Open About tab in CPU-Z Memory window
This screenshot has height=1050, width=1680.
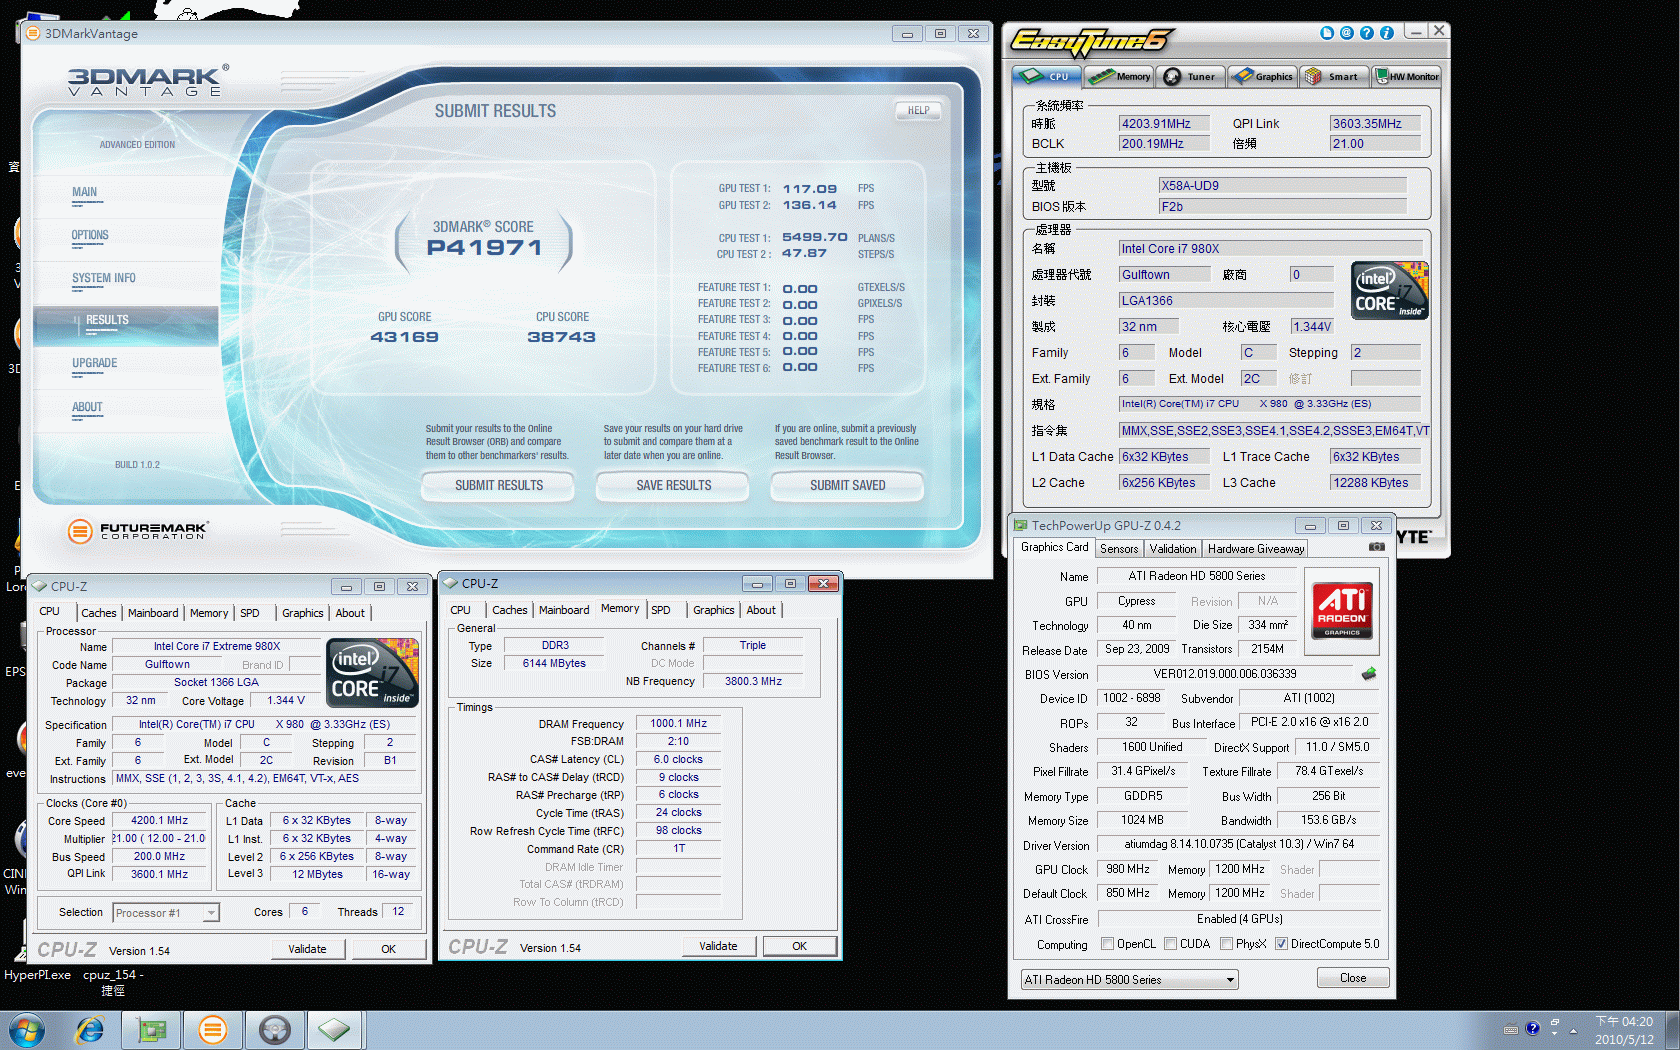coord(761,610)
